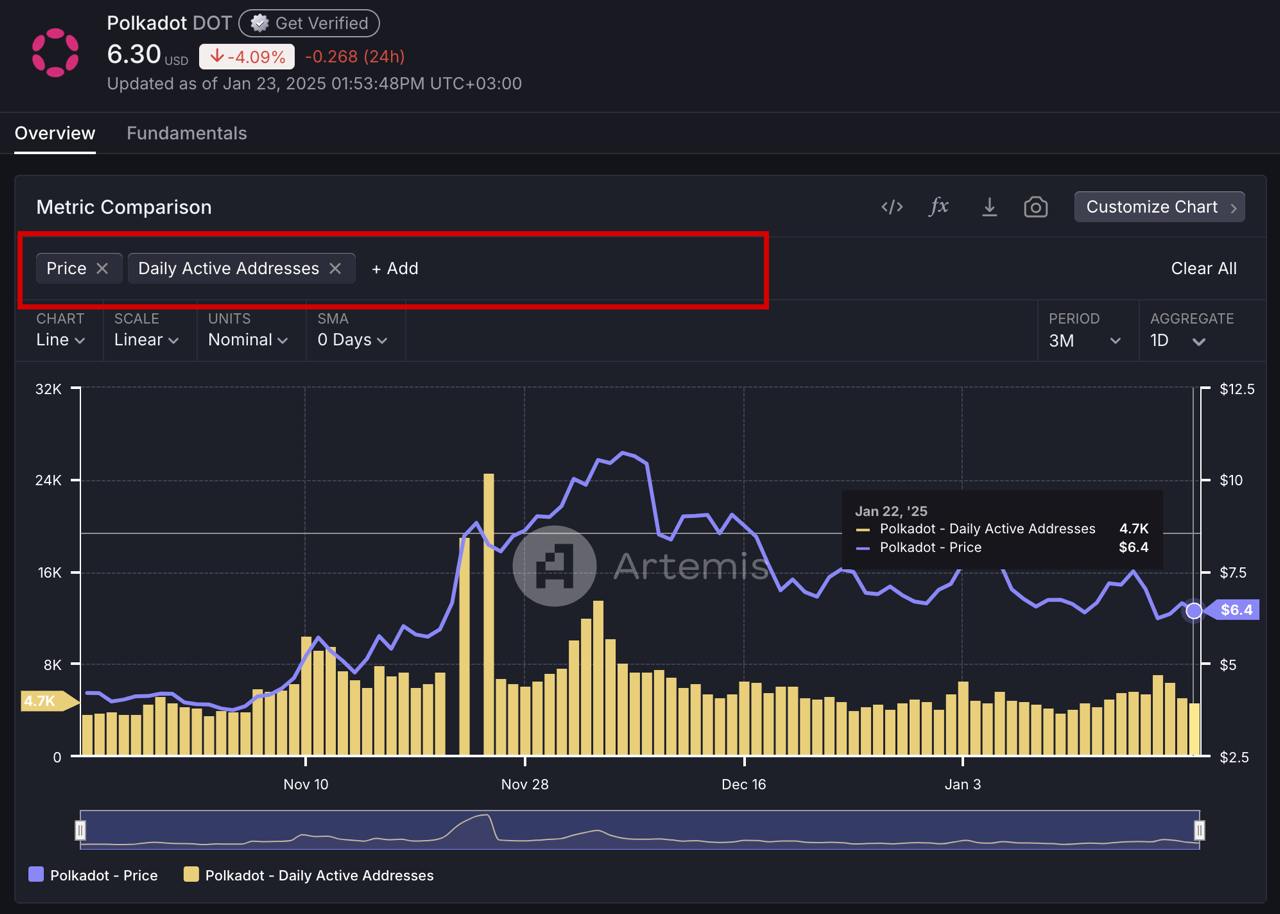Viewport: 1280px width, 914px height.
Task: Open the embed code icon
Action: click(892, 207)
